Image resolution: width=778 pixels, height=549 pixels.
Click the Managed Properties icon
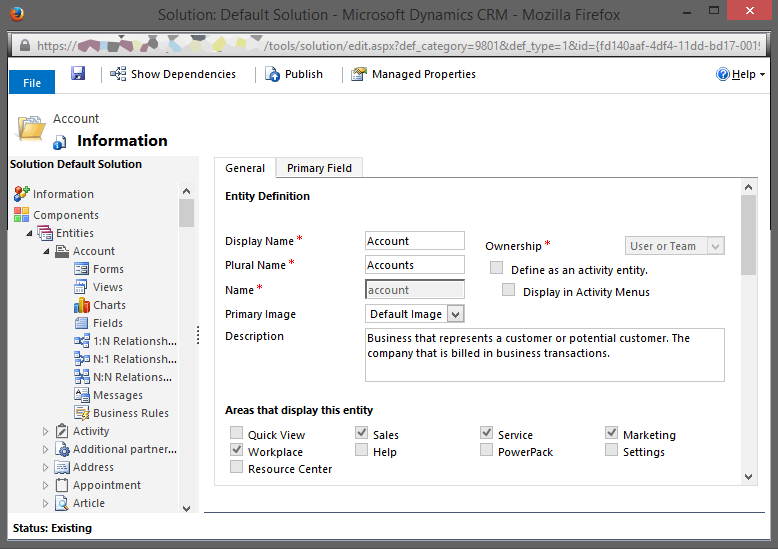[359, 74]
